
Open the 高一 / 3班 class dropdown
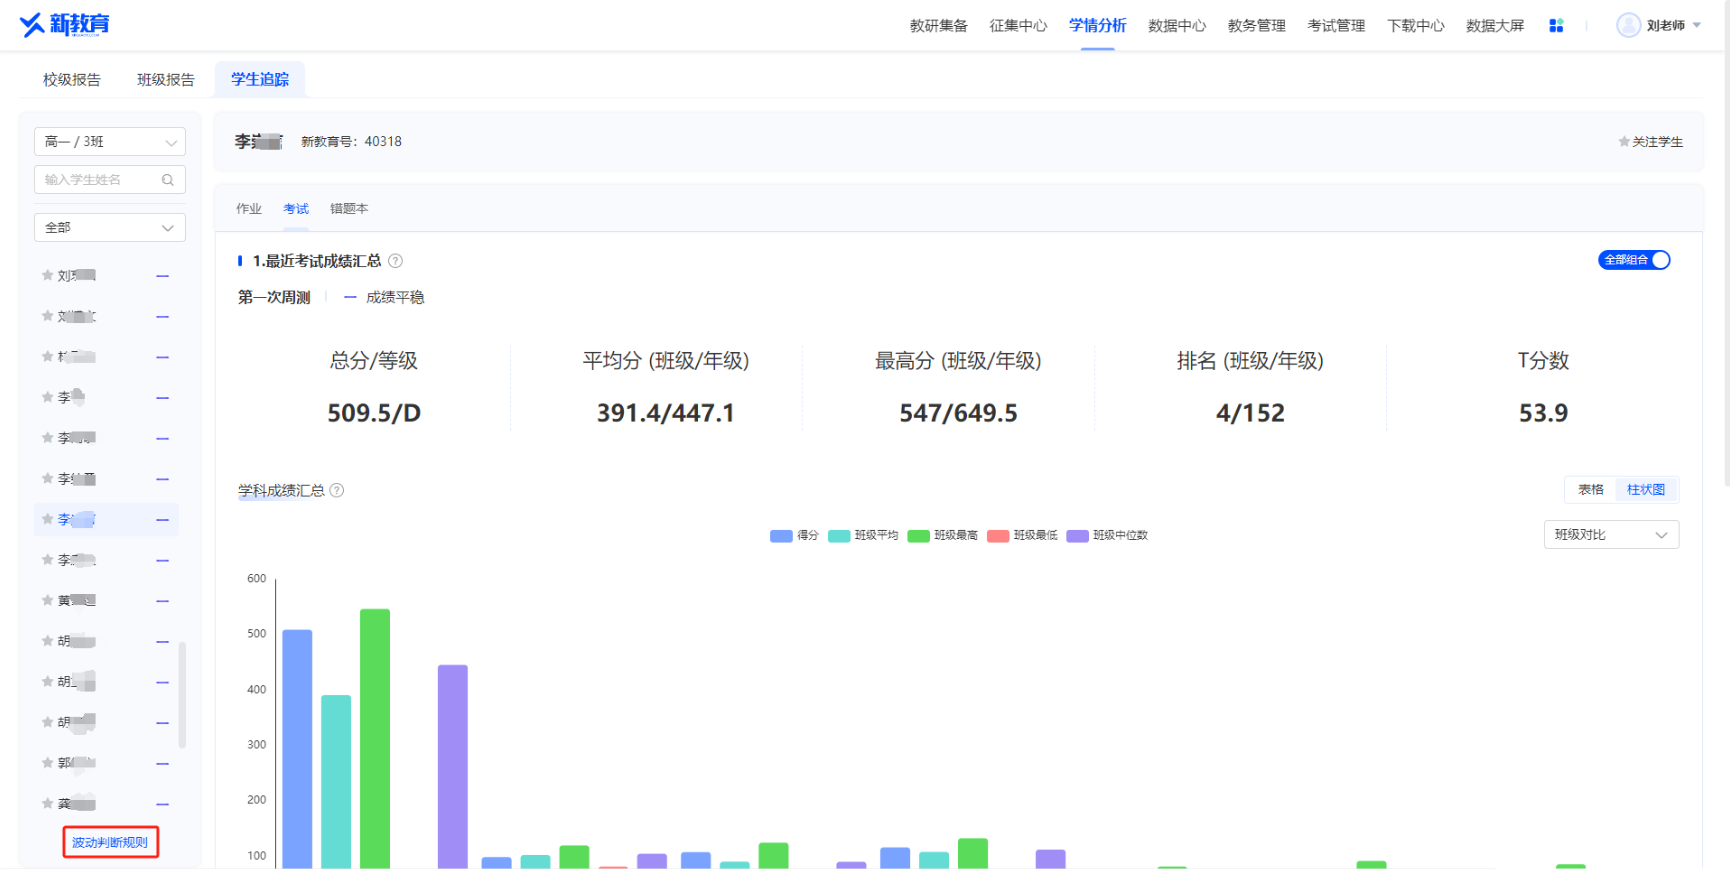click(x=110, y=142)
